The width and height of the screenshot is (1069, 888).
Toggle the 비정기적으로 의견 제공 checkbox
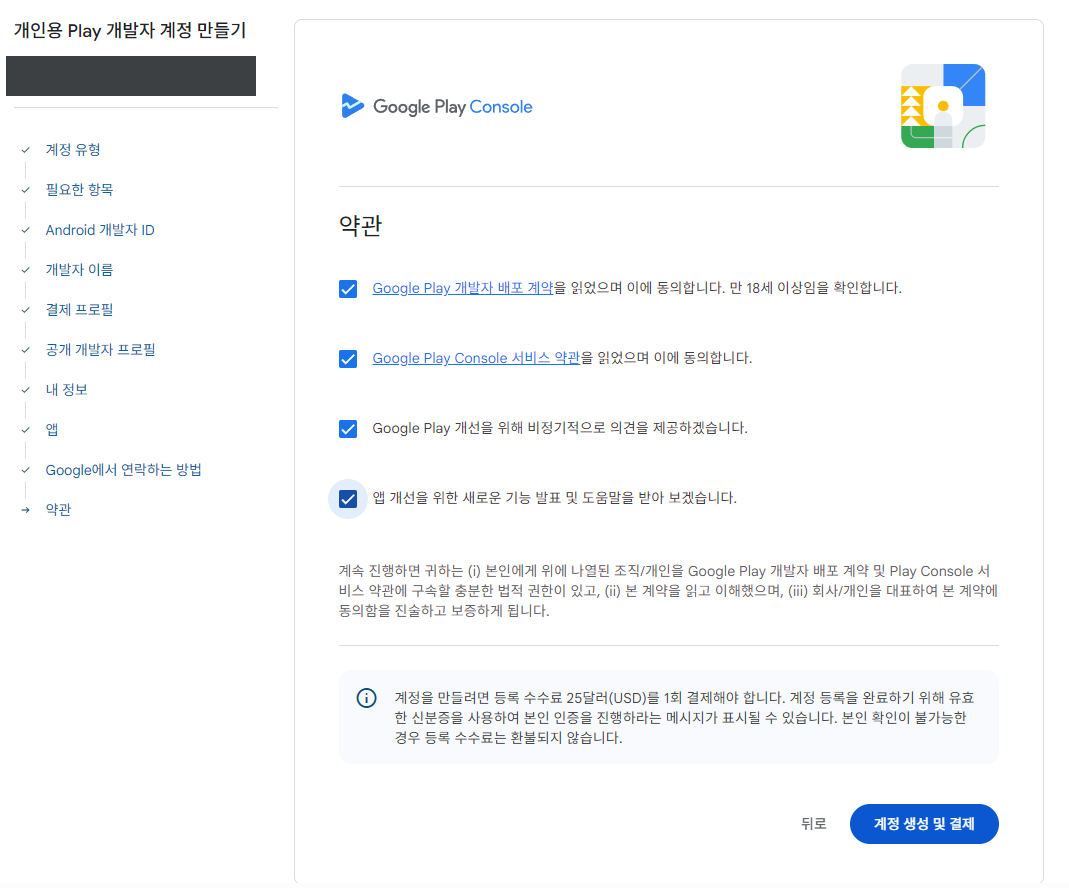coord(348,429)
